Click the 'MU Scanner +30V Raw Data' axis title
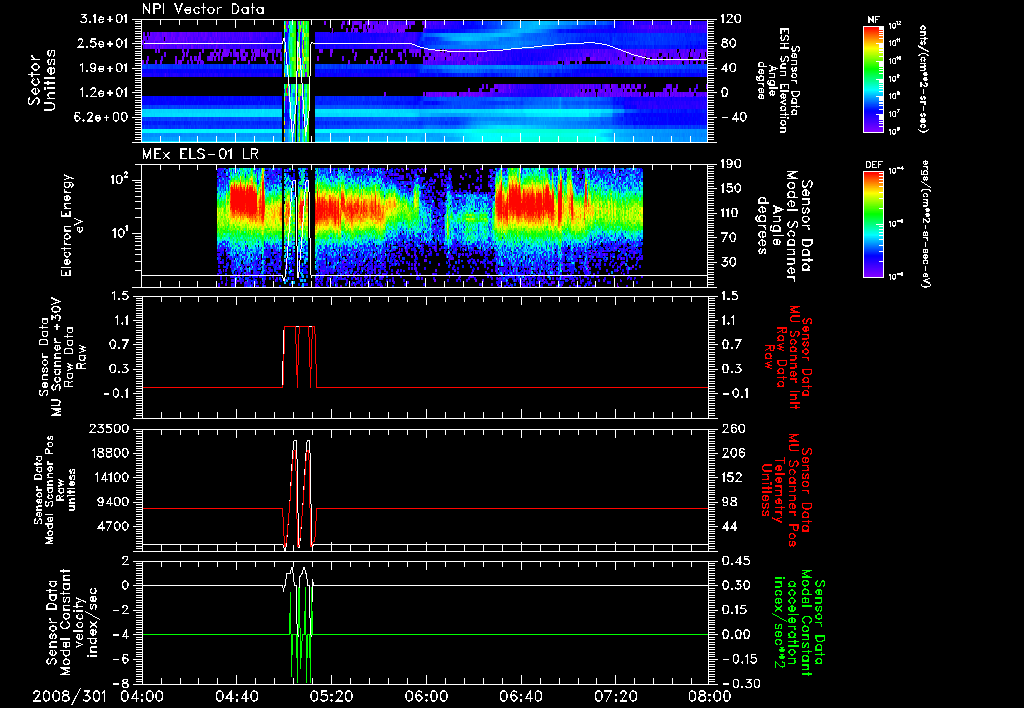 click(61, 357)
